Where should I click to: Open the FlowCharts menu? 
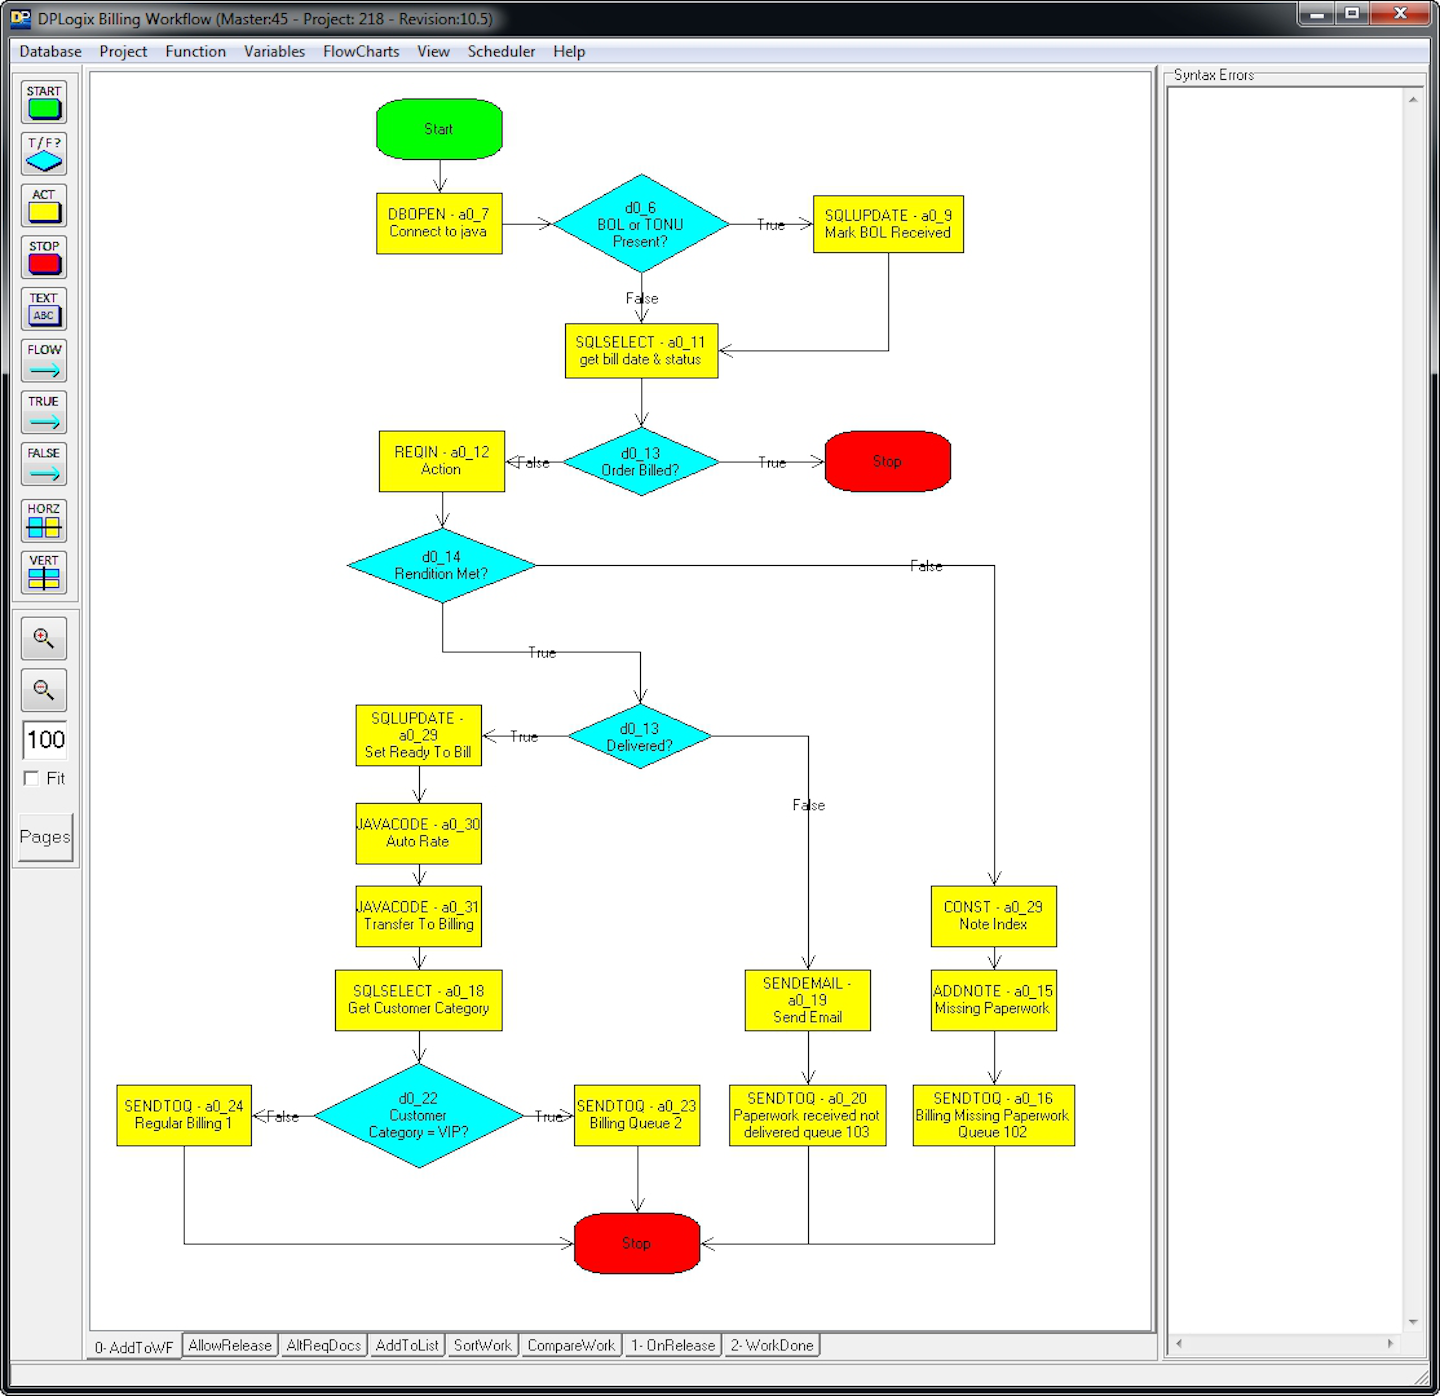(x=360, y=51)
